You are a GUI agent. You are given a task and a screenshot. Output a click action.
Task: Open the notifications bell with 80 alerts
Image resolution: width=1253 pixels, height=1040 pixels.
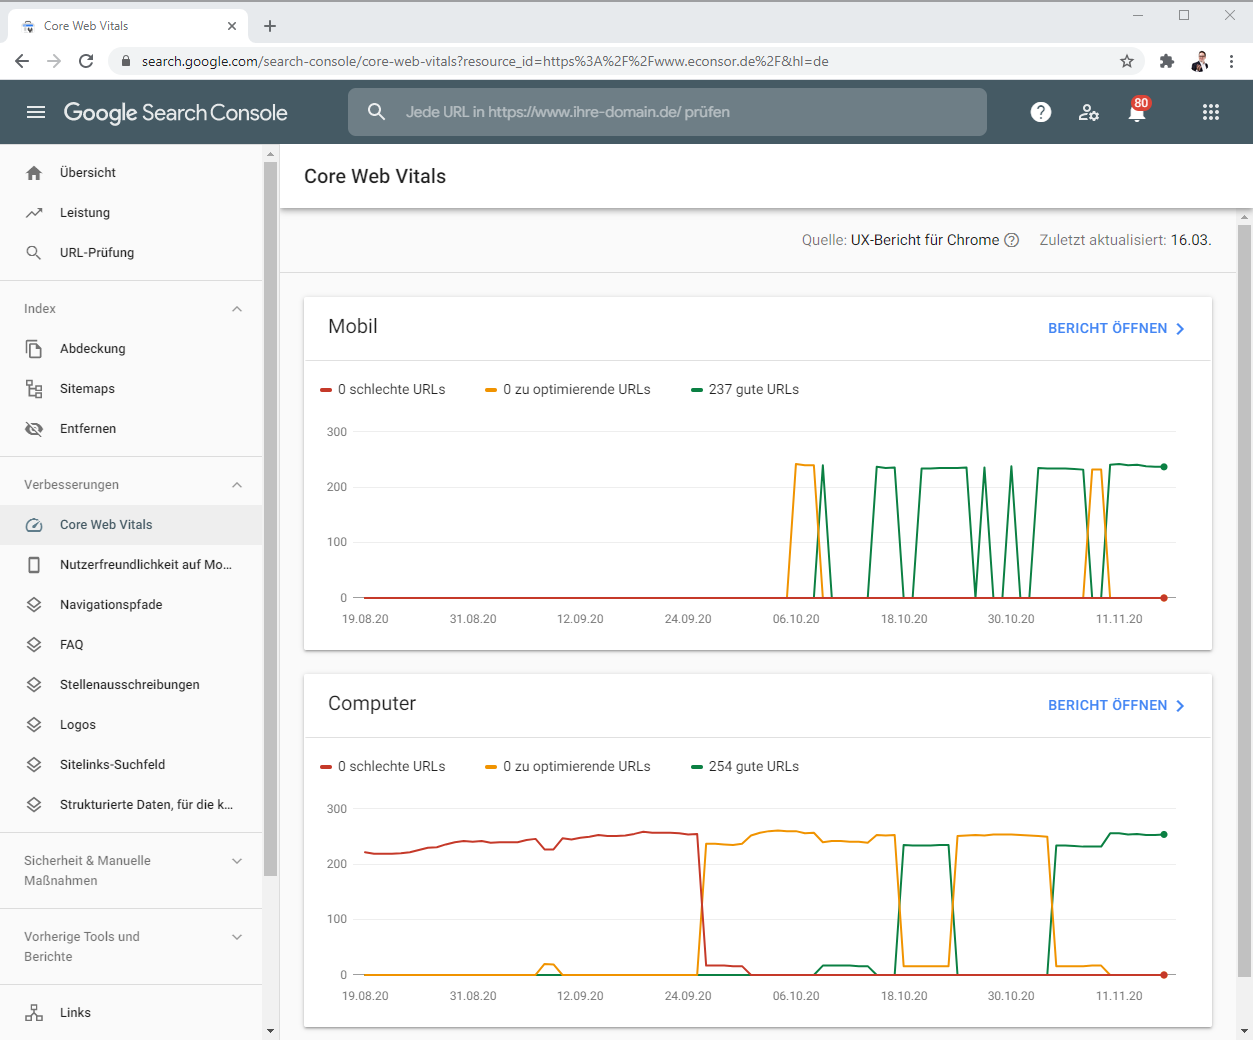[x=1135, y=112]
